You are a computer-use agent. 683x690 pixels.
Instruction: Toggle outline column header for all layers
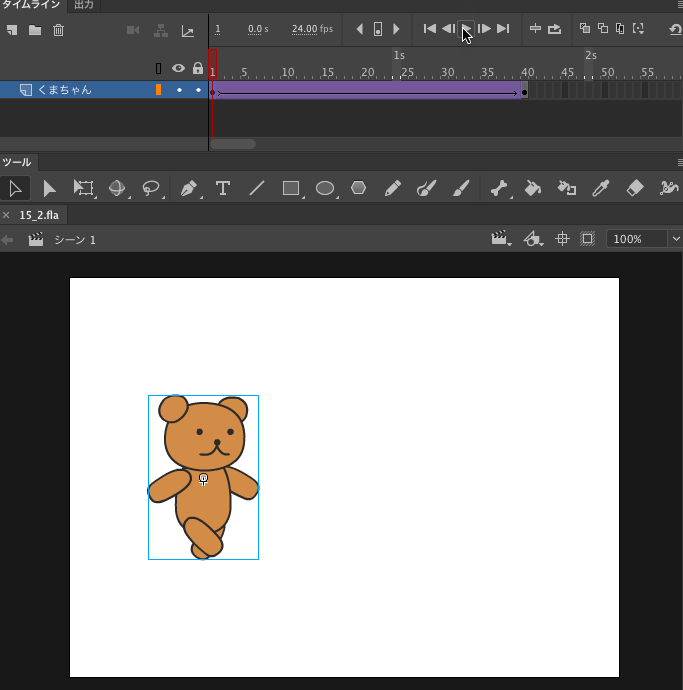coord(158,68)
